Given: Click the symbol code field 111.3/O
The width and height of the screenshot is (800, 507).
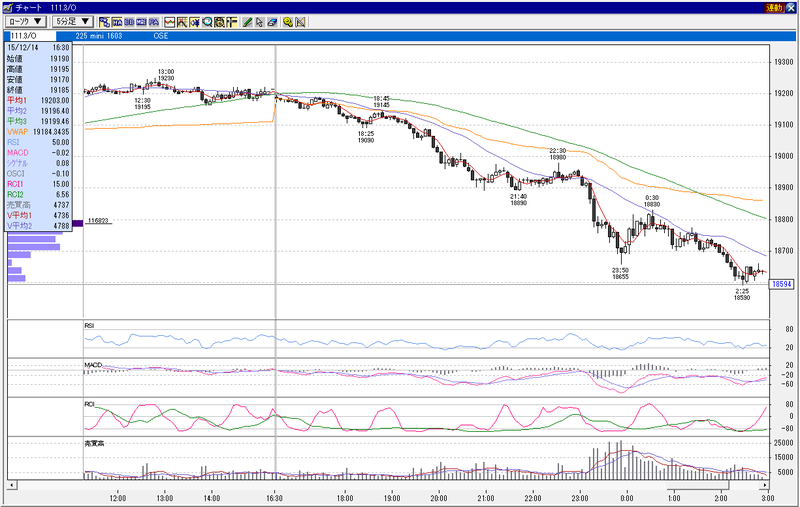Looking at the screenshot, I should [31, 36].
